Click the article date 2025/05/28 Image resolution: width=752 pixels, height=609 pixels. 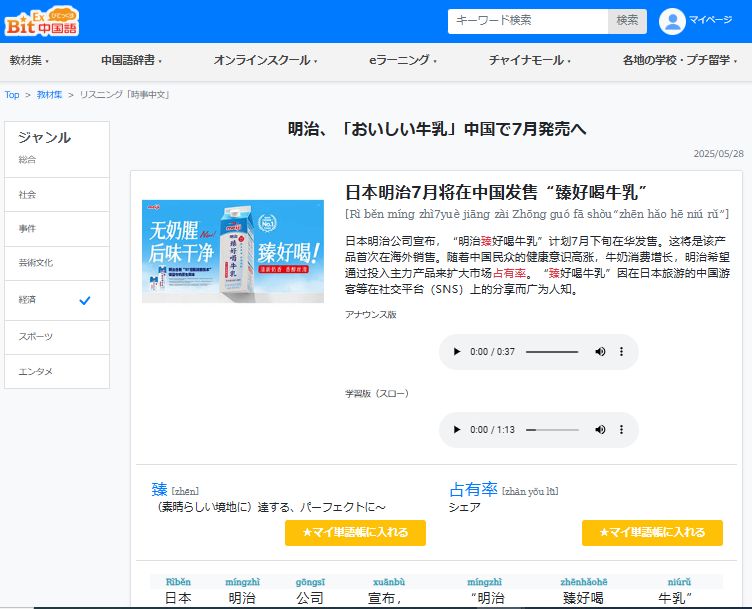click(718, 154)
